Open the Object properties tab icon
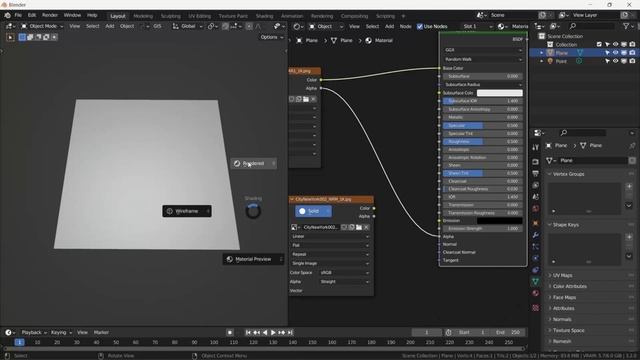This screenshot has width=640, height=360. click(536, 223)
